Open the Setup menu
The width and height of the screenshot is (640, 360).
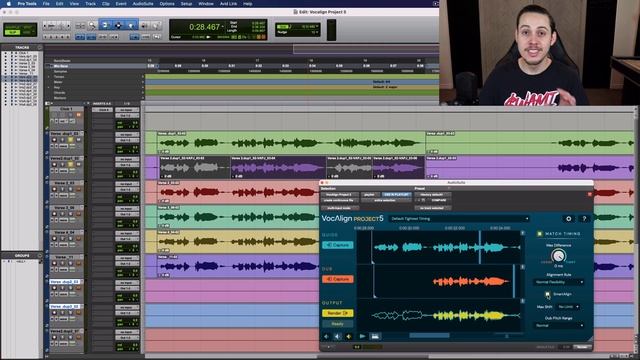pos(186,4)
